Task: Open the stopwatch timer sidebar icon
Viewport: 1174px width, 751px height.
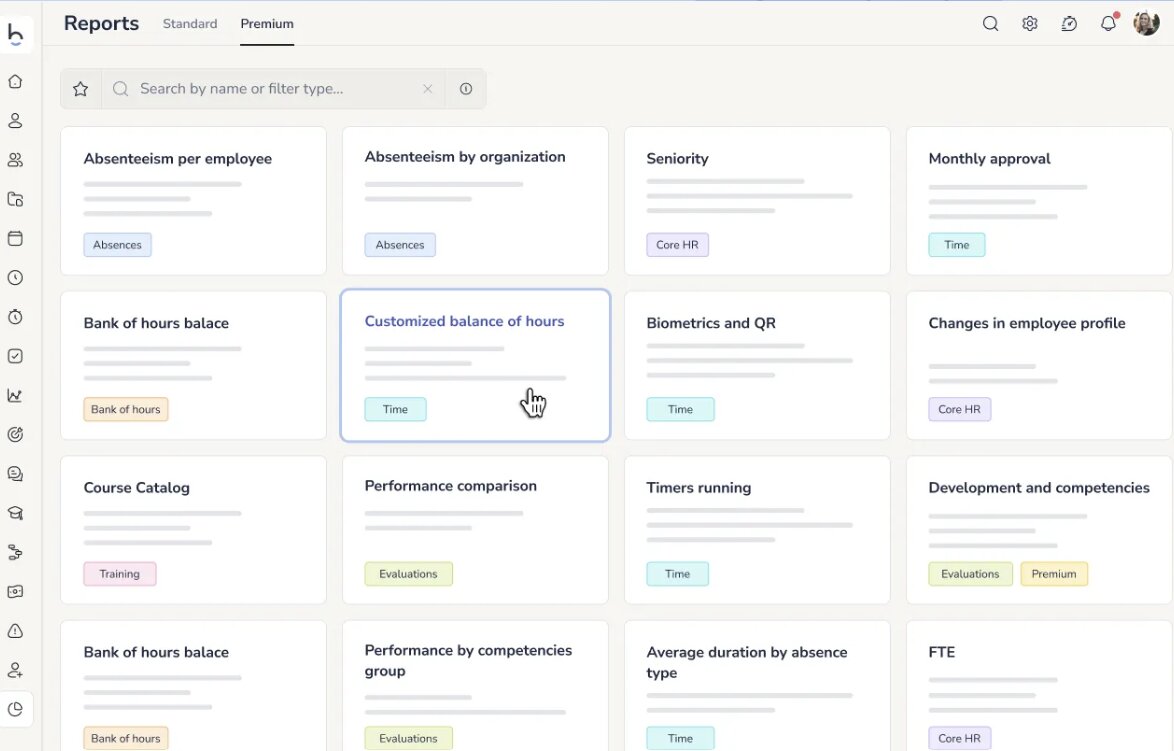Action: 15,317
